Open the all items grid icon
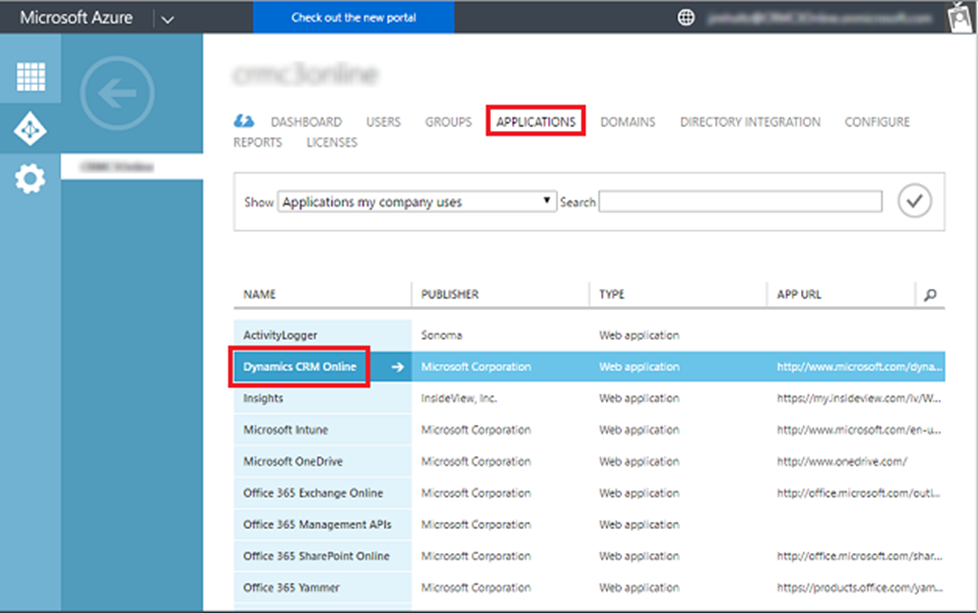Image resolution: width=978 pixels, height=613 pixels. coord(31,77)
